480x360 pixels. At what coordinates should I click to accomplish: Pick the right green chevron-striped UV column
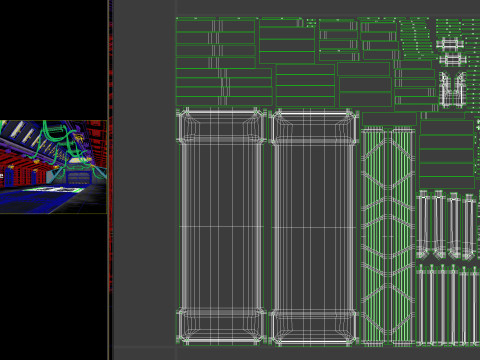tap(403, 237)
